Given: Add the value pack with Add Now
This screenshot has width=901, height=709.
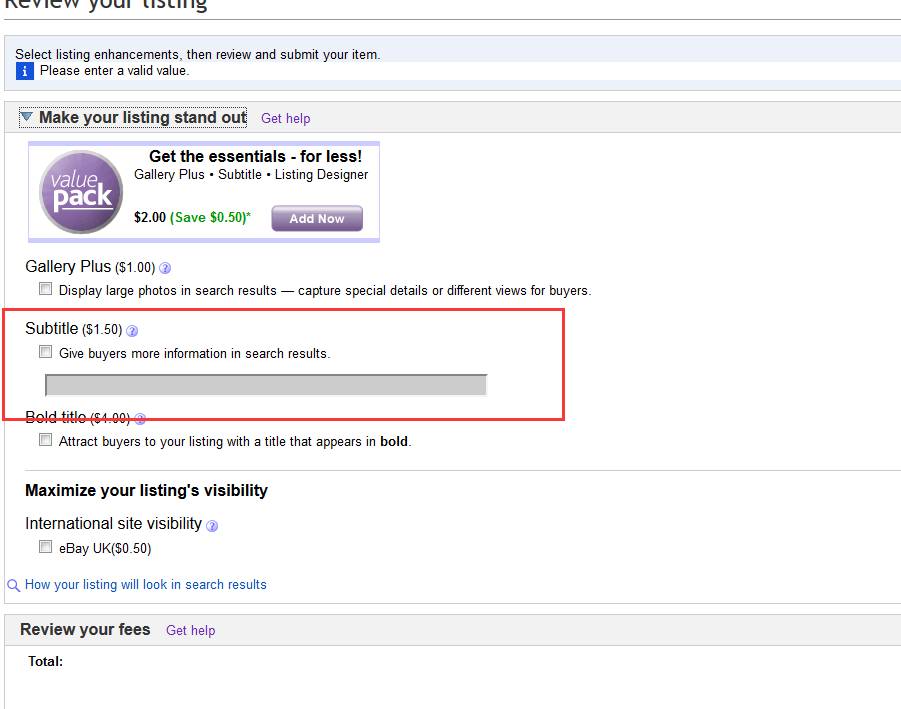Looking at the screenshot, I should (x=317, y=218).
